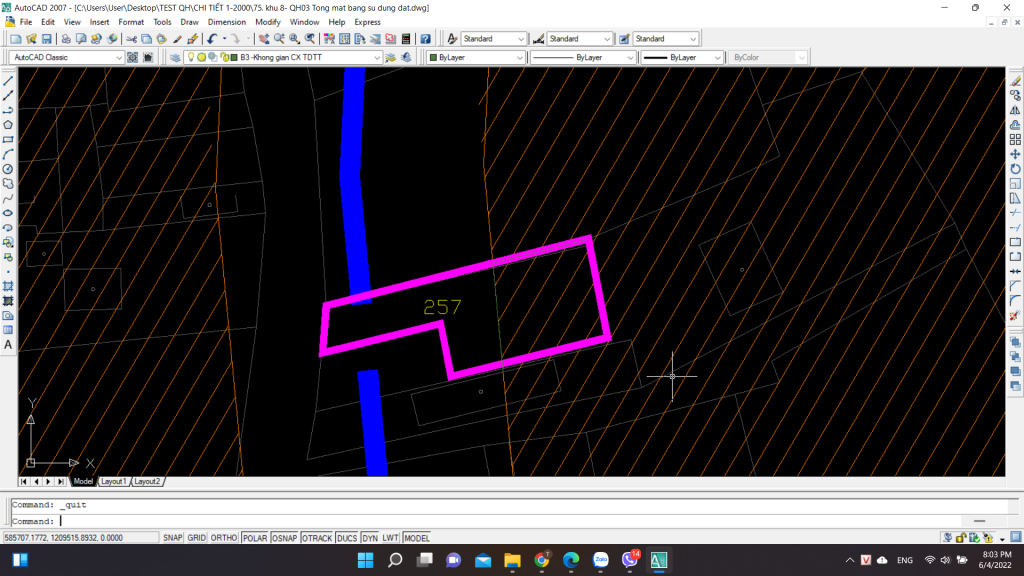Select the Polygon tool in Draw toolbar

8,125
